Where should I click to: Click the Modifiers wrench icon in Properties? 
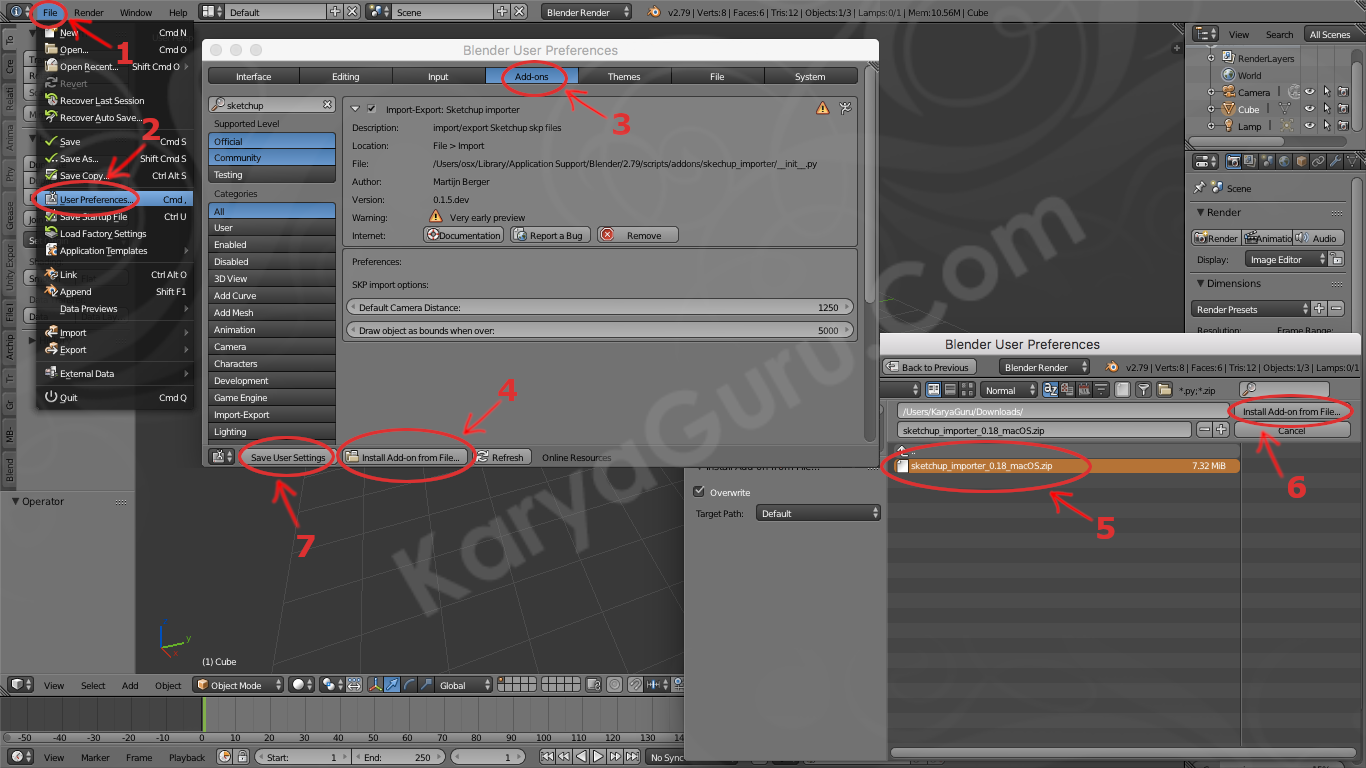[x=1335, y=161]
